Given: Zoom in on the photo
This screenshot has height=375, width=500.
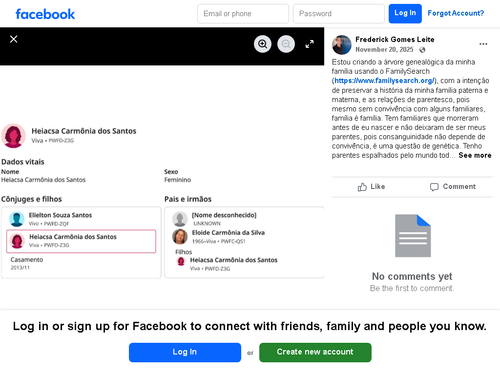Looking at the screenshot, I should point(263,44).
